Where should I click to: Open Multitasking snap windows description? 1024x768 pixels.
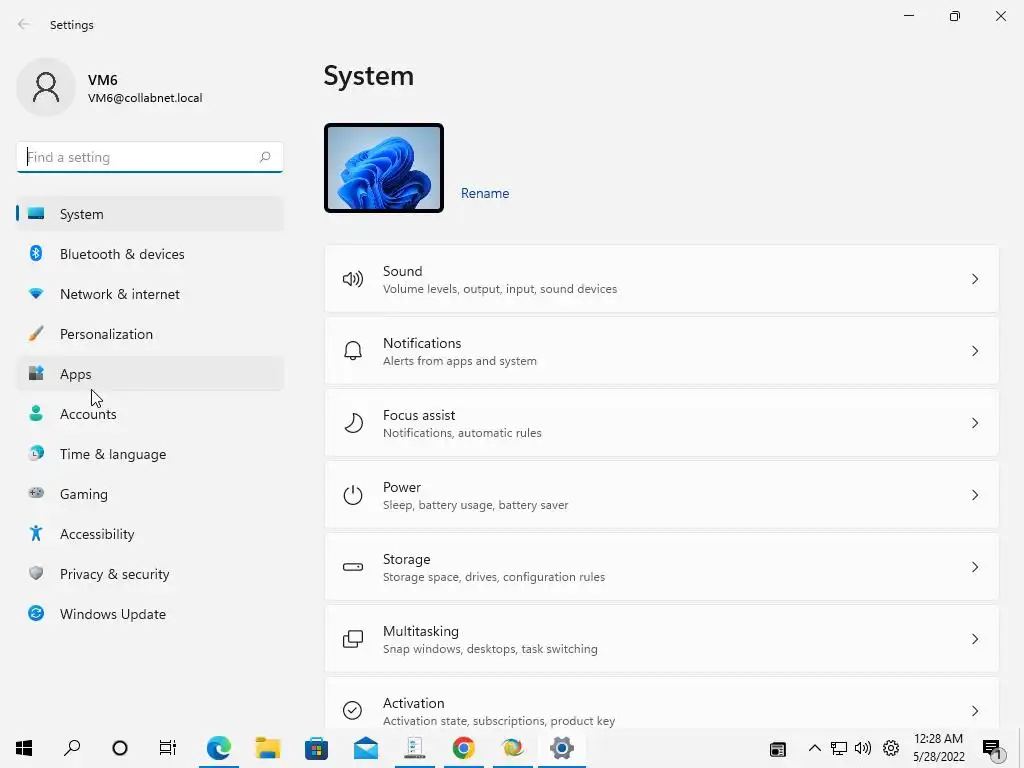(x=490, y=648)
